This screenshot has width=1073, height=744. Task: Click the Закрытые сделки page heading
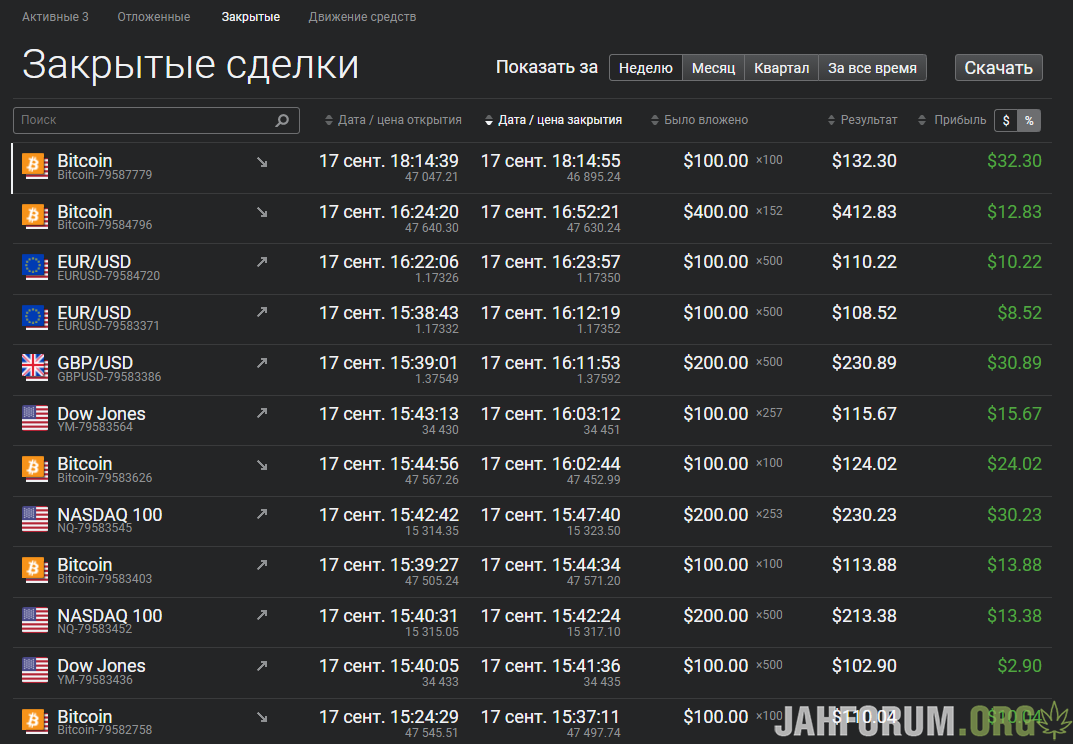click(x=190, y=66)
